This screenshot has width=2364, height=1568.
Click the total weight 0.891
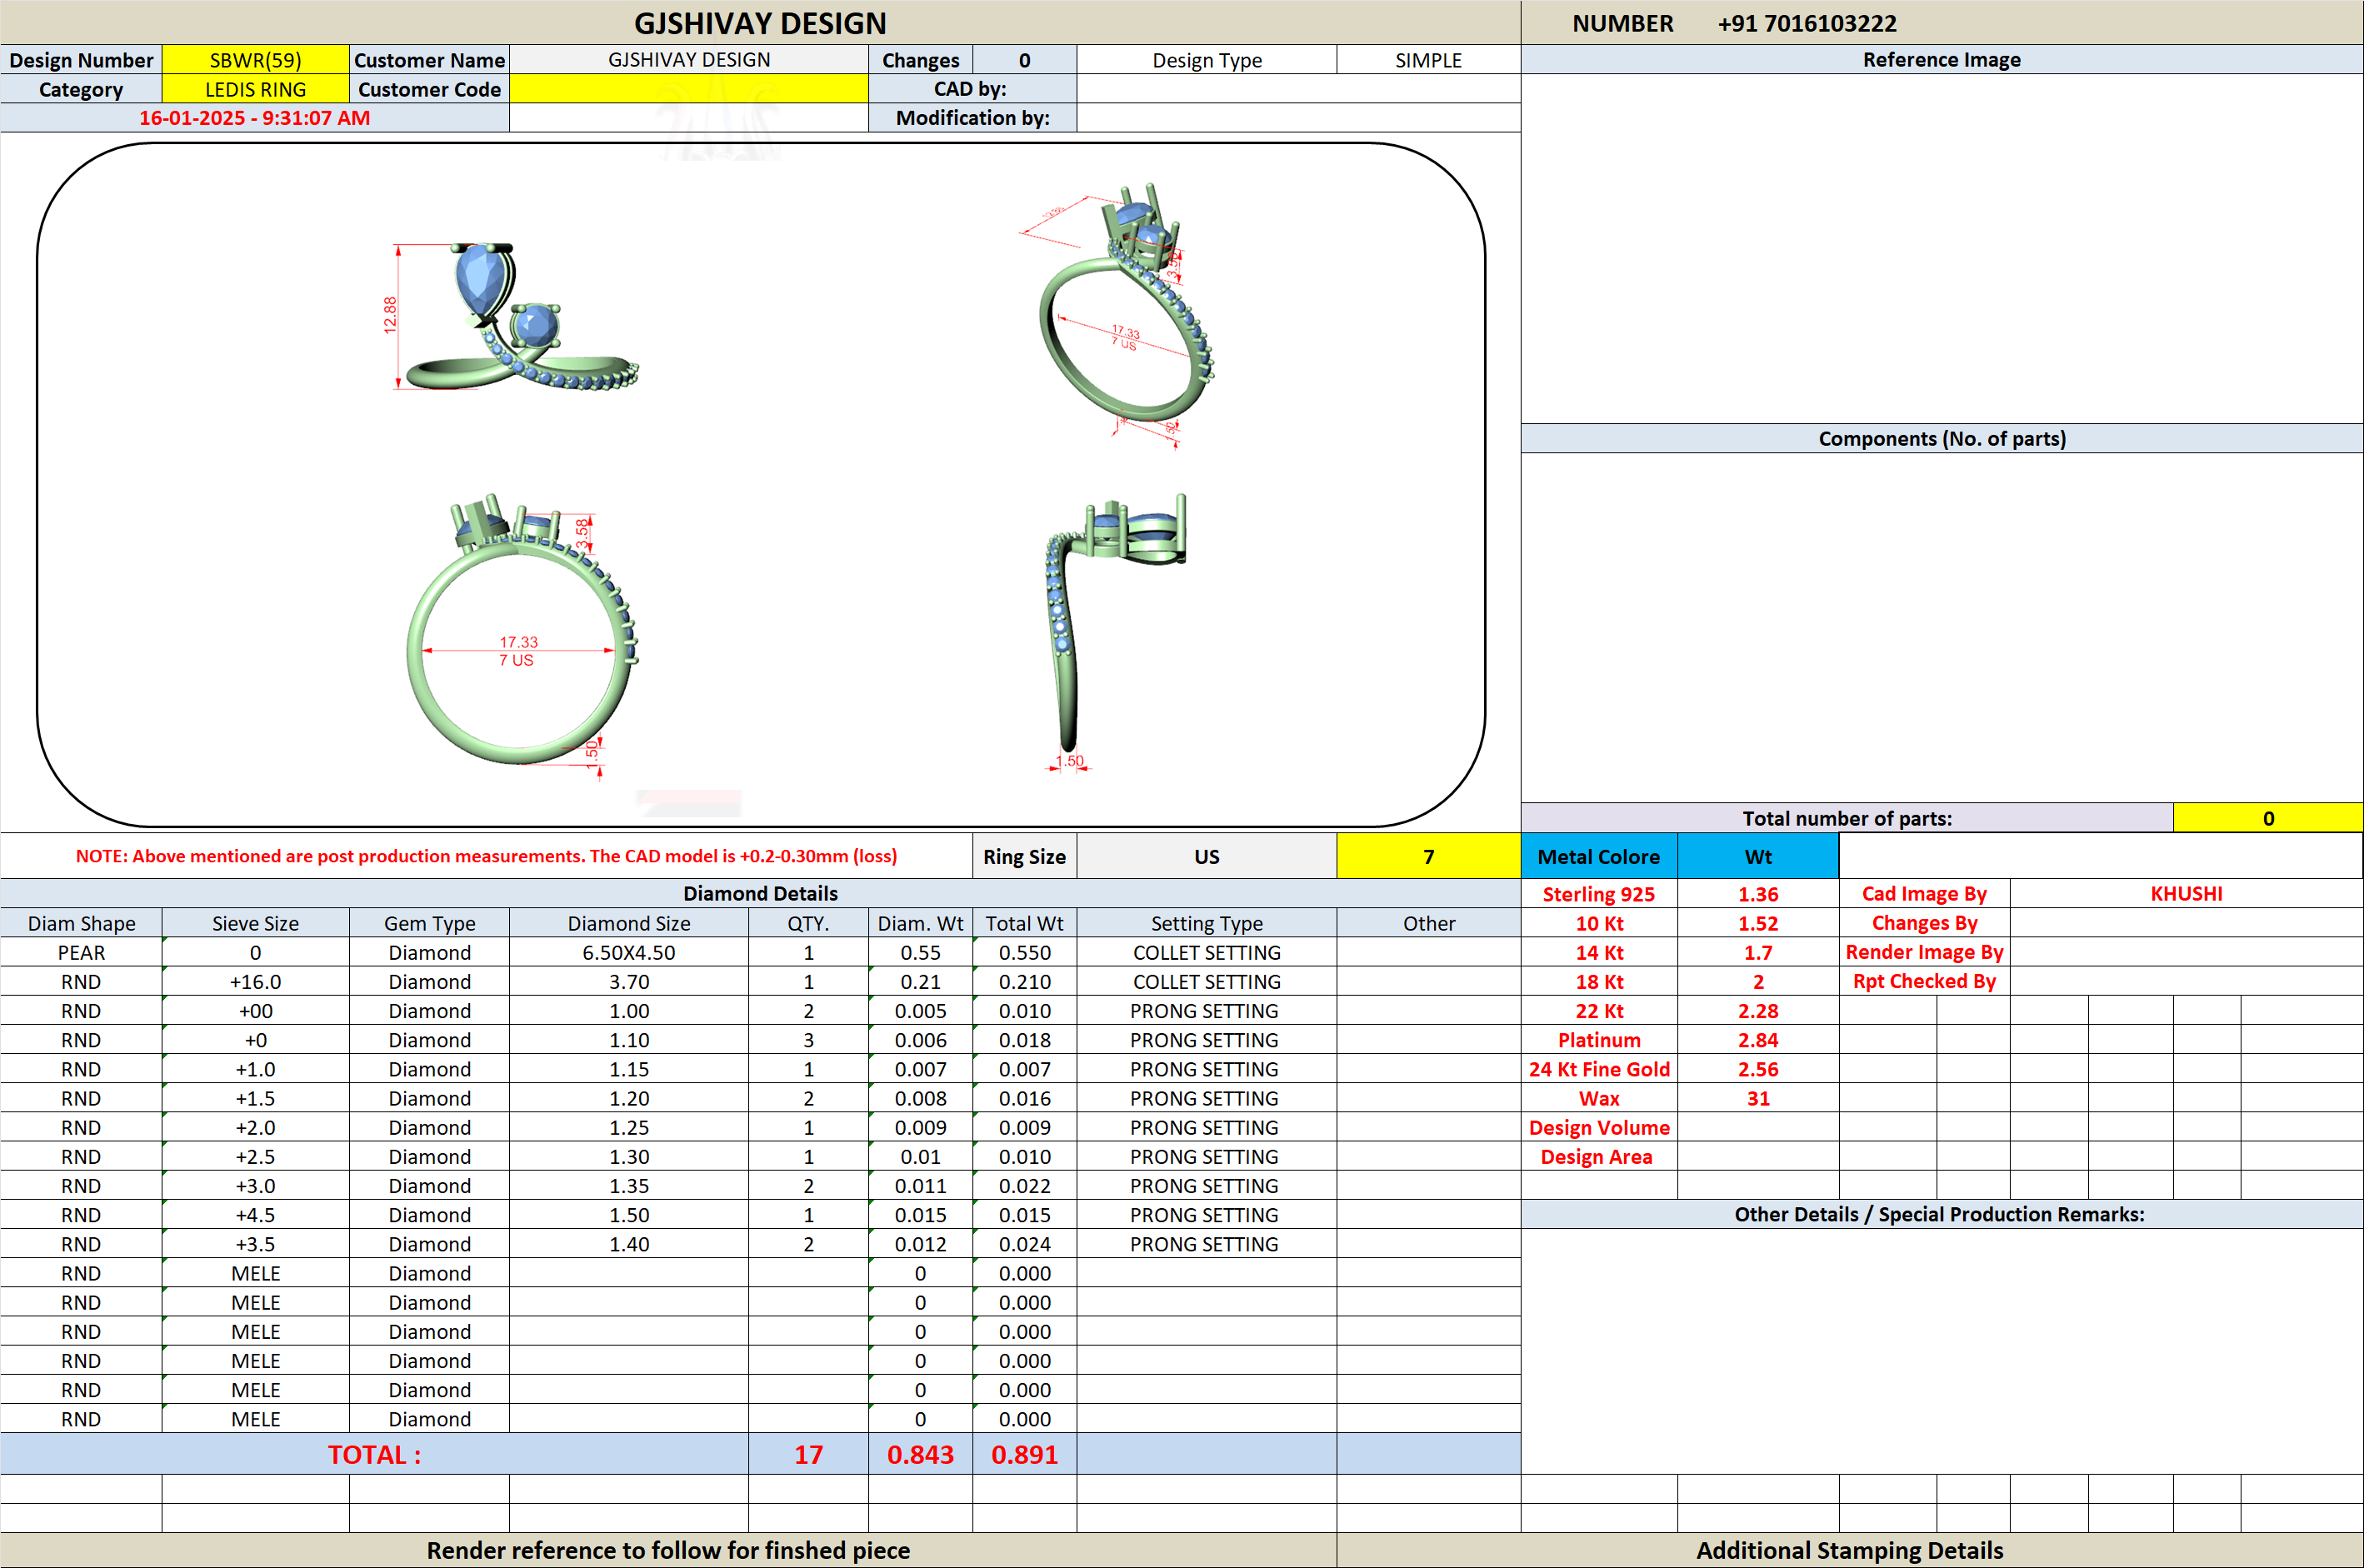pos(1024,1454)
